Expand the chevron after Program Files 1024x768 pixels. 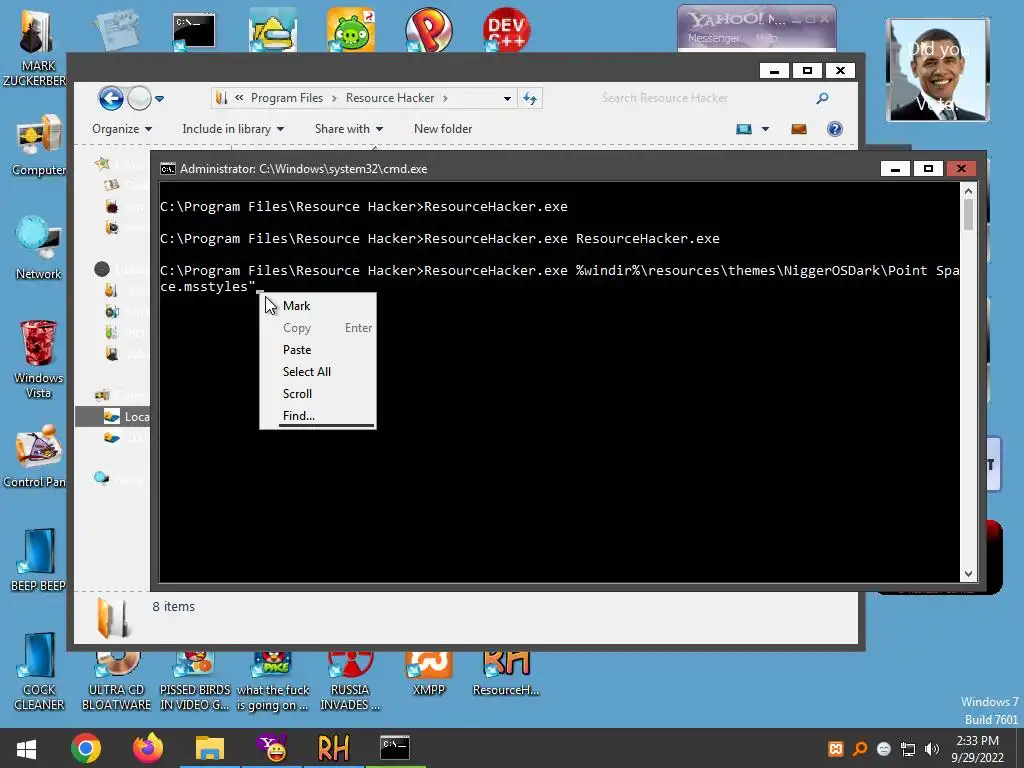click(x=334, y=98)
